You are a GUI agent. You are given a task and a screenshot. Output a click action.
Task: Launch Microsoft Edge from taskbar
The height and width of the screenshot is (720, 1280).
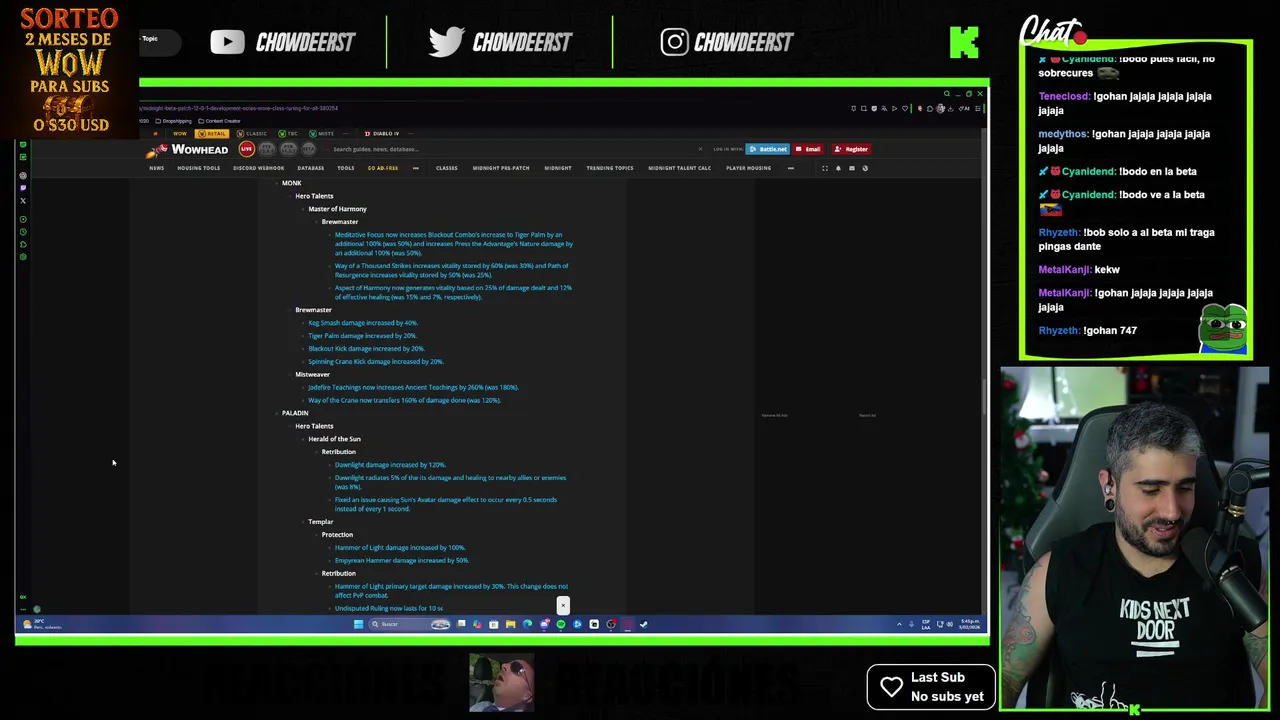(x=528, y=624)
